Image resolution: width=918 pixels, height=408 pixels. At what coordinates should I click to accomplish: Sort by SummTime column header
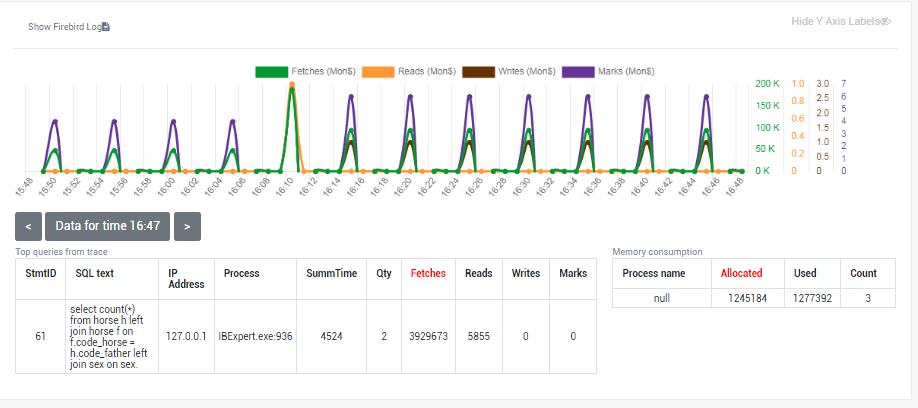click(331, 273)
